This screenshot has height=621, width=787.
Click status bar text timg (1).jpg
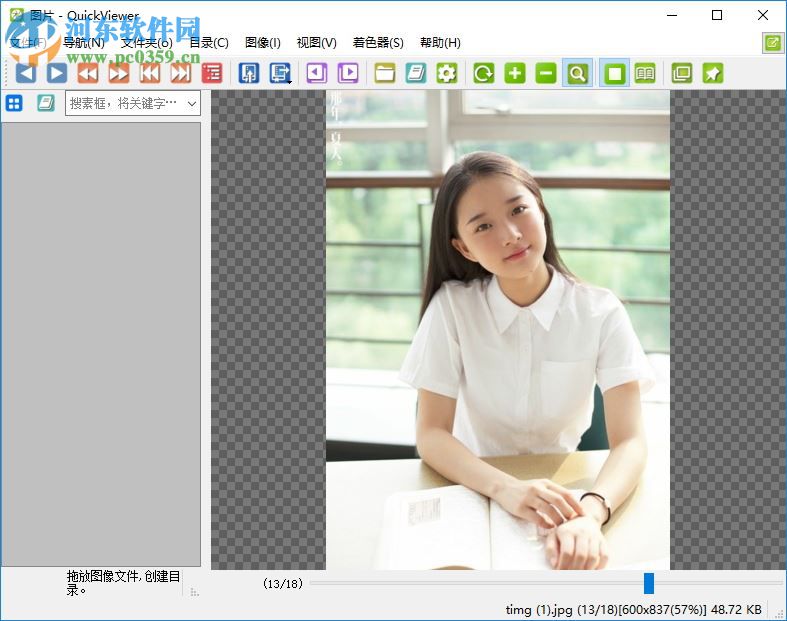[x=539, y=610]
